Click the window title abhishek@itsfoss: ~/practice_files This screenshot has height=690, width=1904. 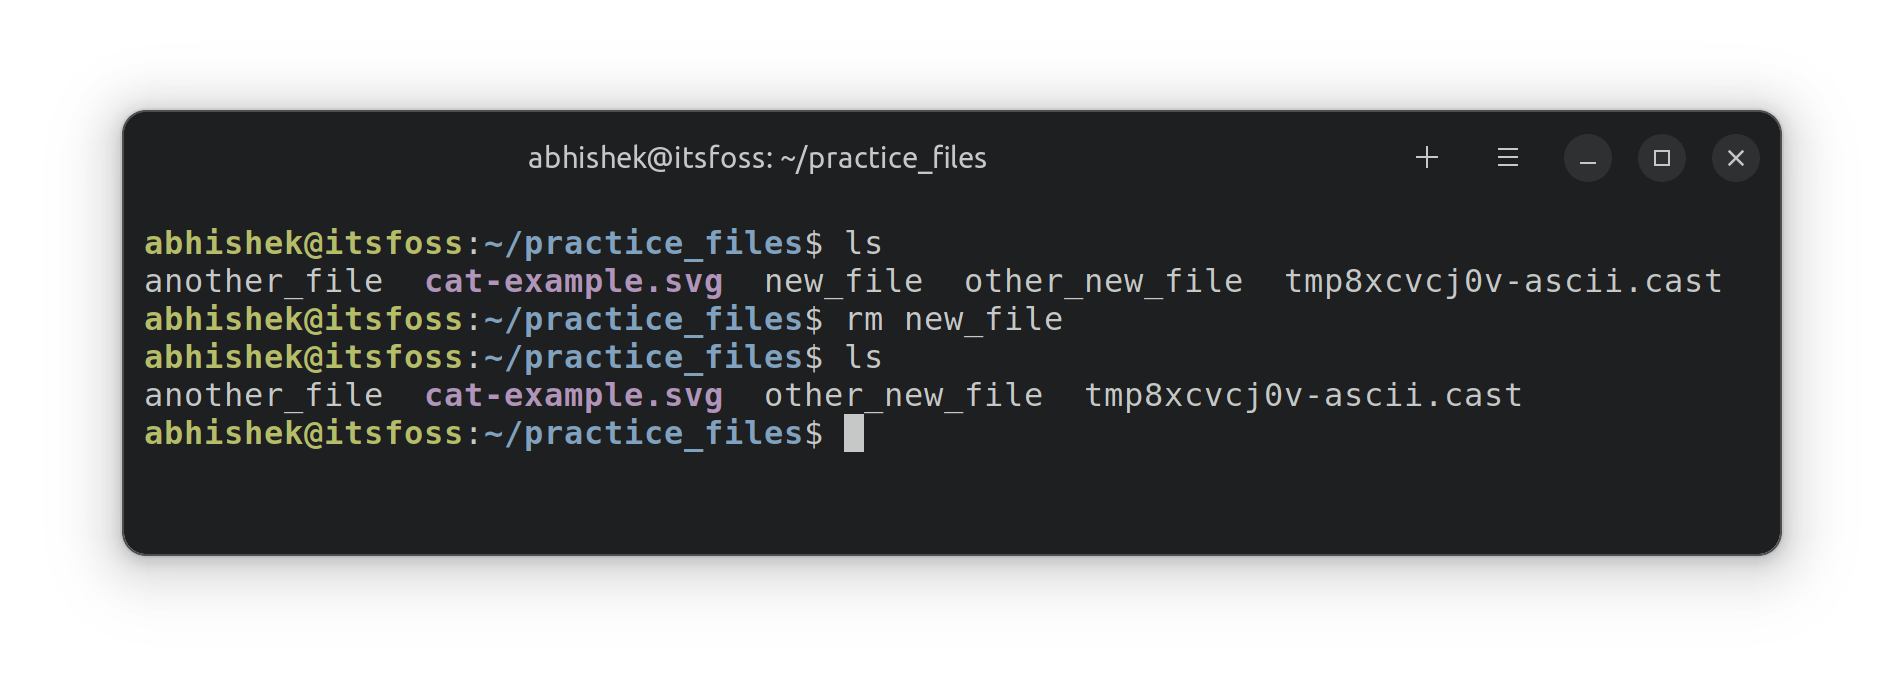tap(756, 157)
